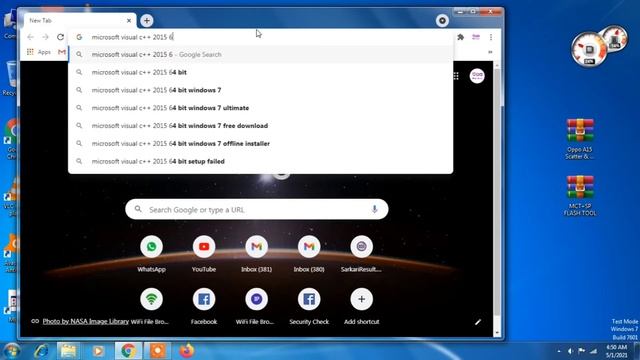Image resolution: width=640 pixels, height=360 pixels.
Task: Click the browser back arrow
Action: click(31, 37)
